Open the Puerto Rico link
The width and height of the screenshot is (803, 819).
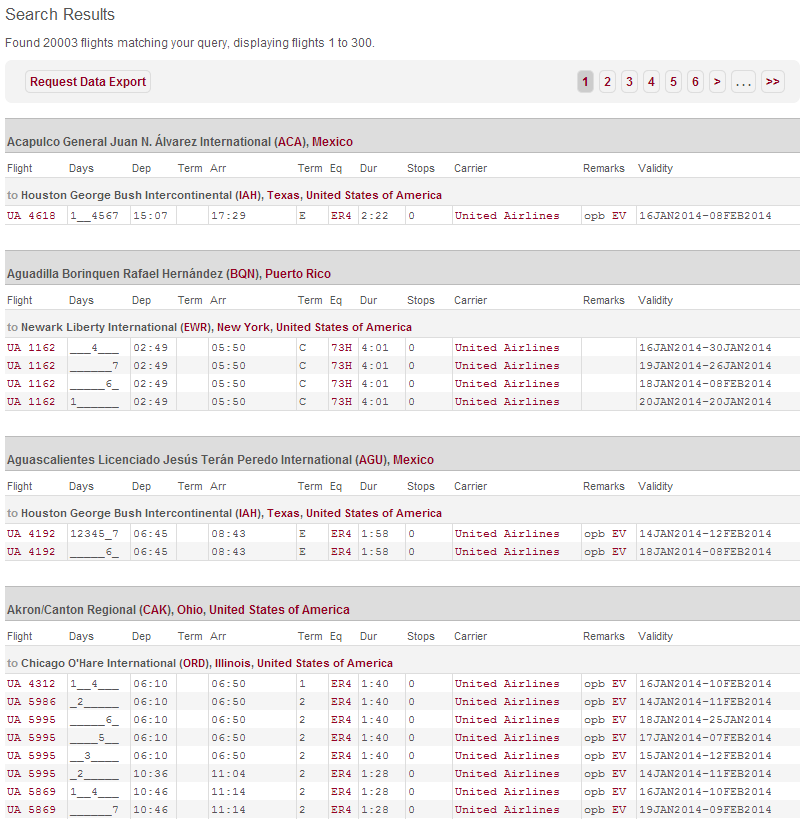point(298,274)
